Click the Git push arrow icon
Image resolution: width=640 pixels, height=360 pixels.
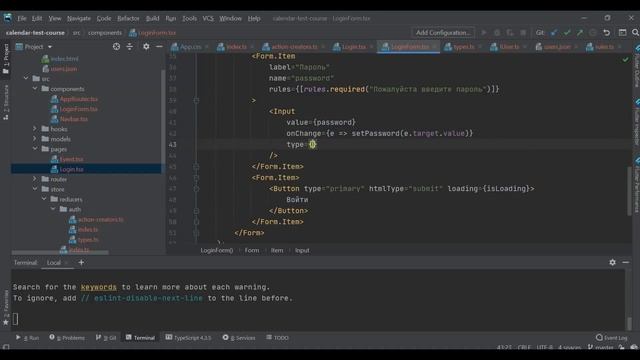(x=580, y=33)
